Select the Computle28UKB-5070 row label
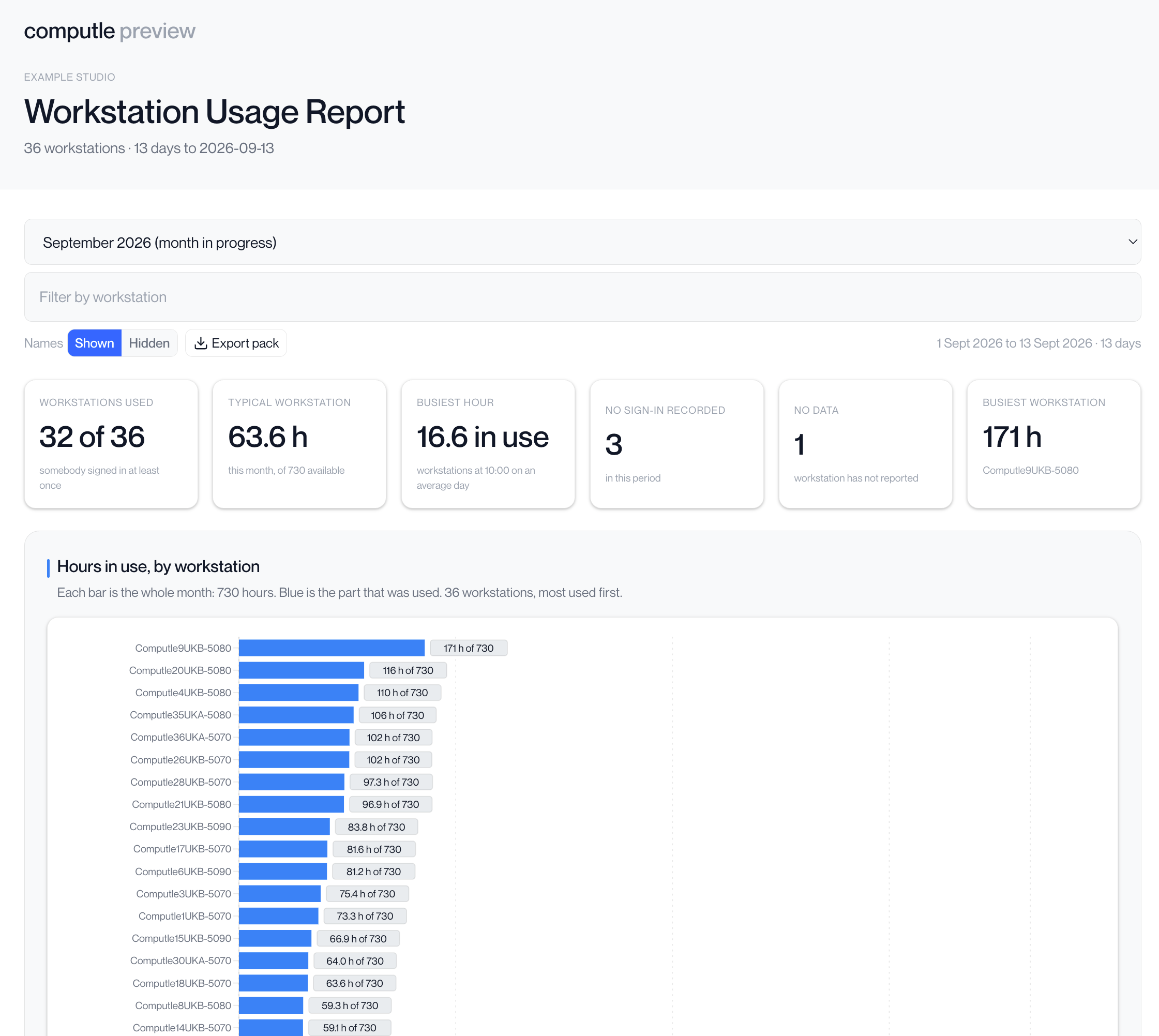Screen dimensions: 1159x1036 180,782
